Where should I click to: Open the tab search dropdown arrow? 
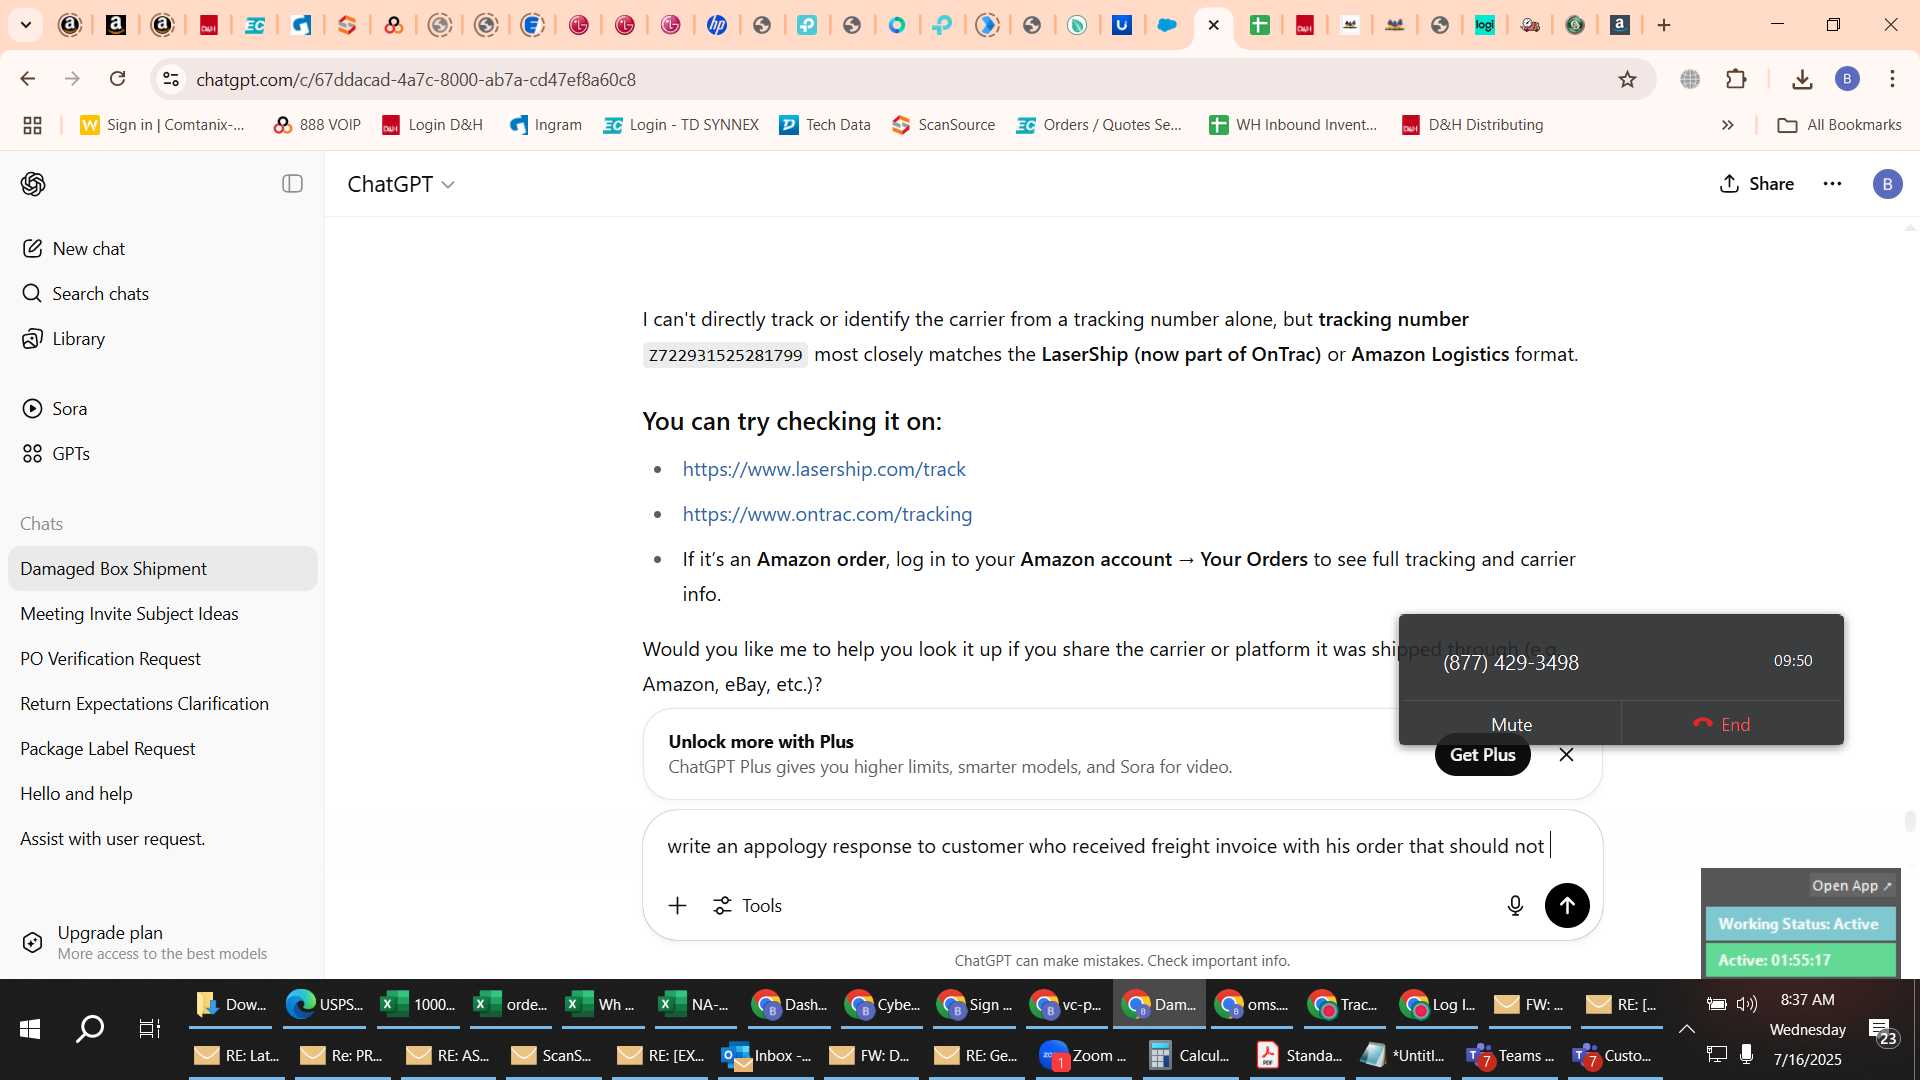click(x=26, y=25)
